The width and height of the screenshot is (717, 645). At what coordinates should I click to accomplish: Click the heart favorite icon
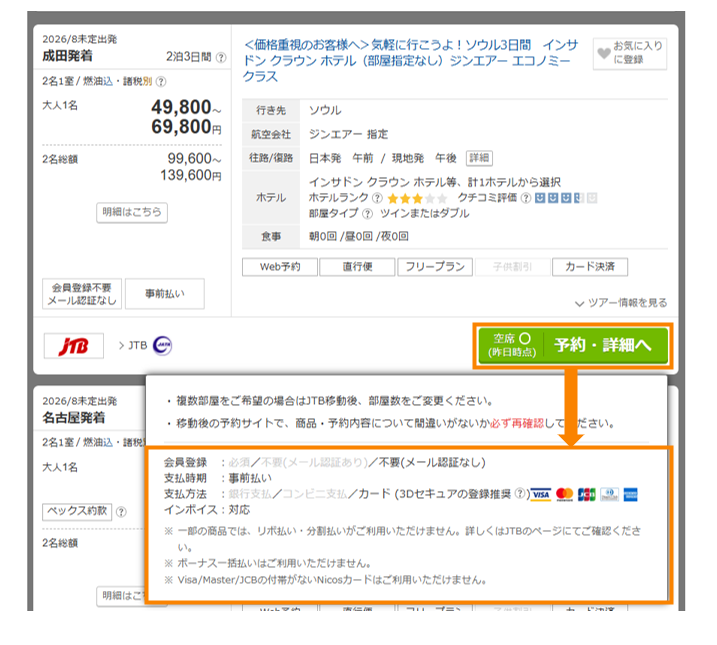coord(604,53)
